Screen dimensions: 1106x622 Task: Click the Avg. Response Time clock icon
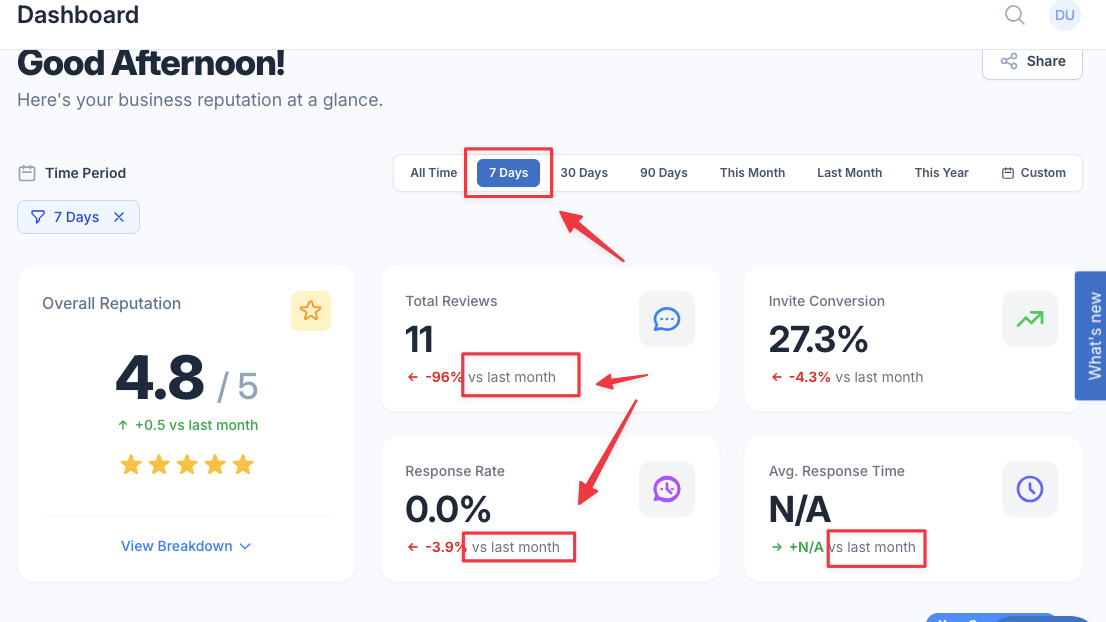(x=1030, y=489)
